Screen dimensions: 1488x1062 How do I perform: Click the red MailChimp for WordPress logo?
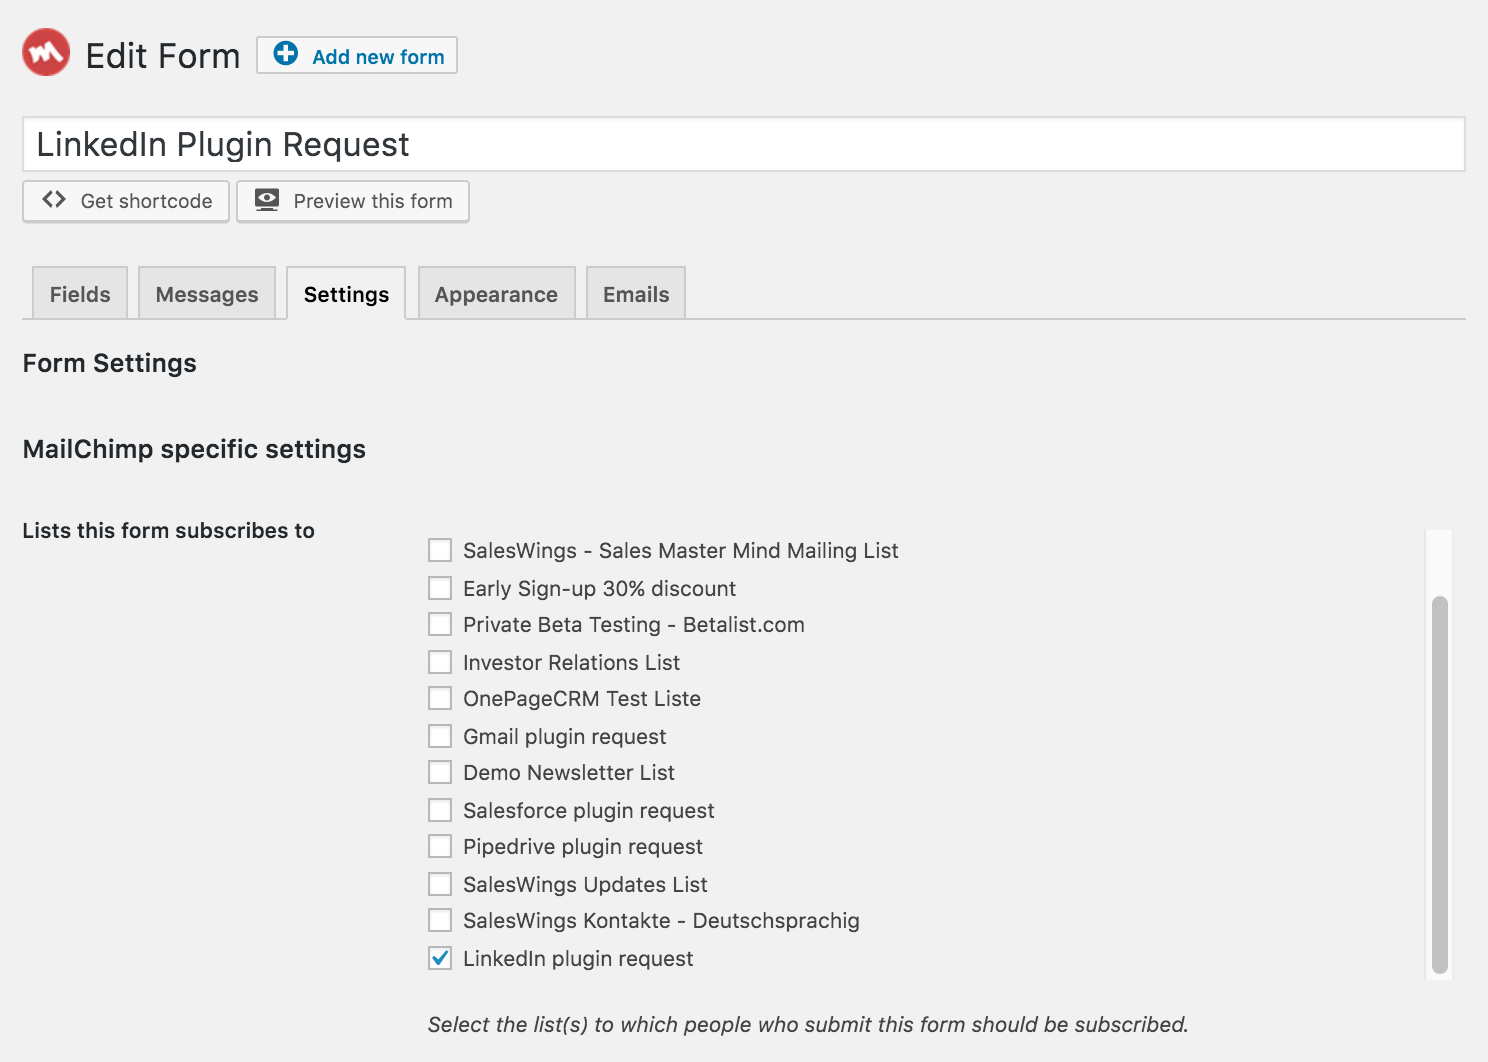(46, 52)
